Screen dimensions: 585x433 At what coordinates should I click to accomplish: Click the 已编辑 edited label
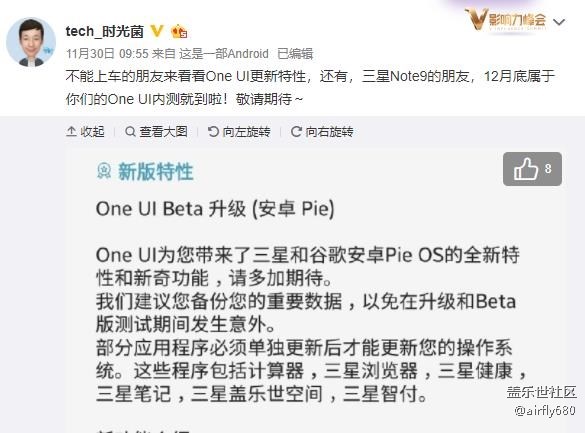coord(295,54)
